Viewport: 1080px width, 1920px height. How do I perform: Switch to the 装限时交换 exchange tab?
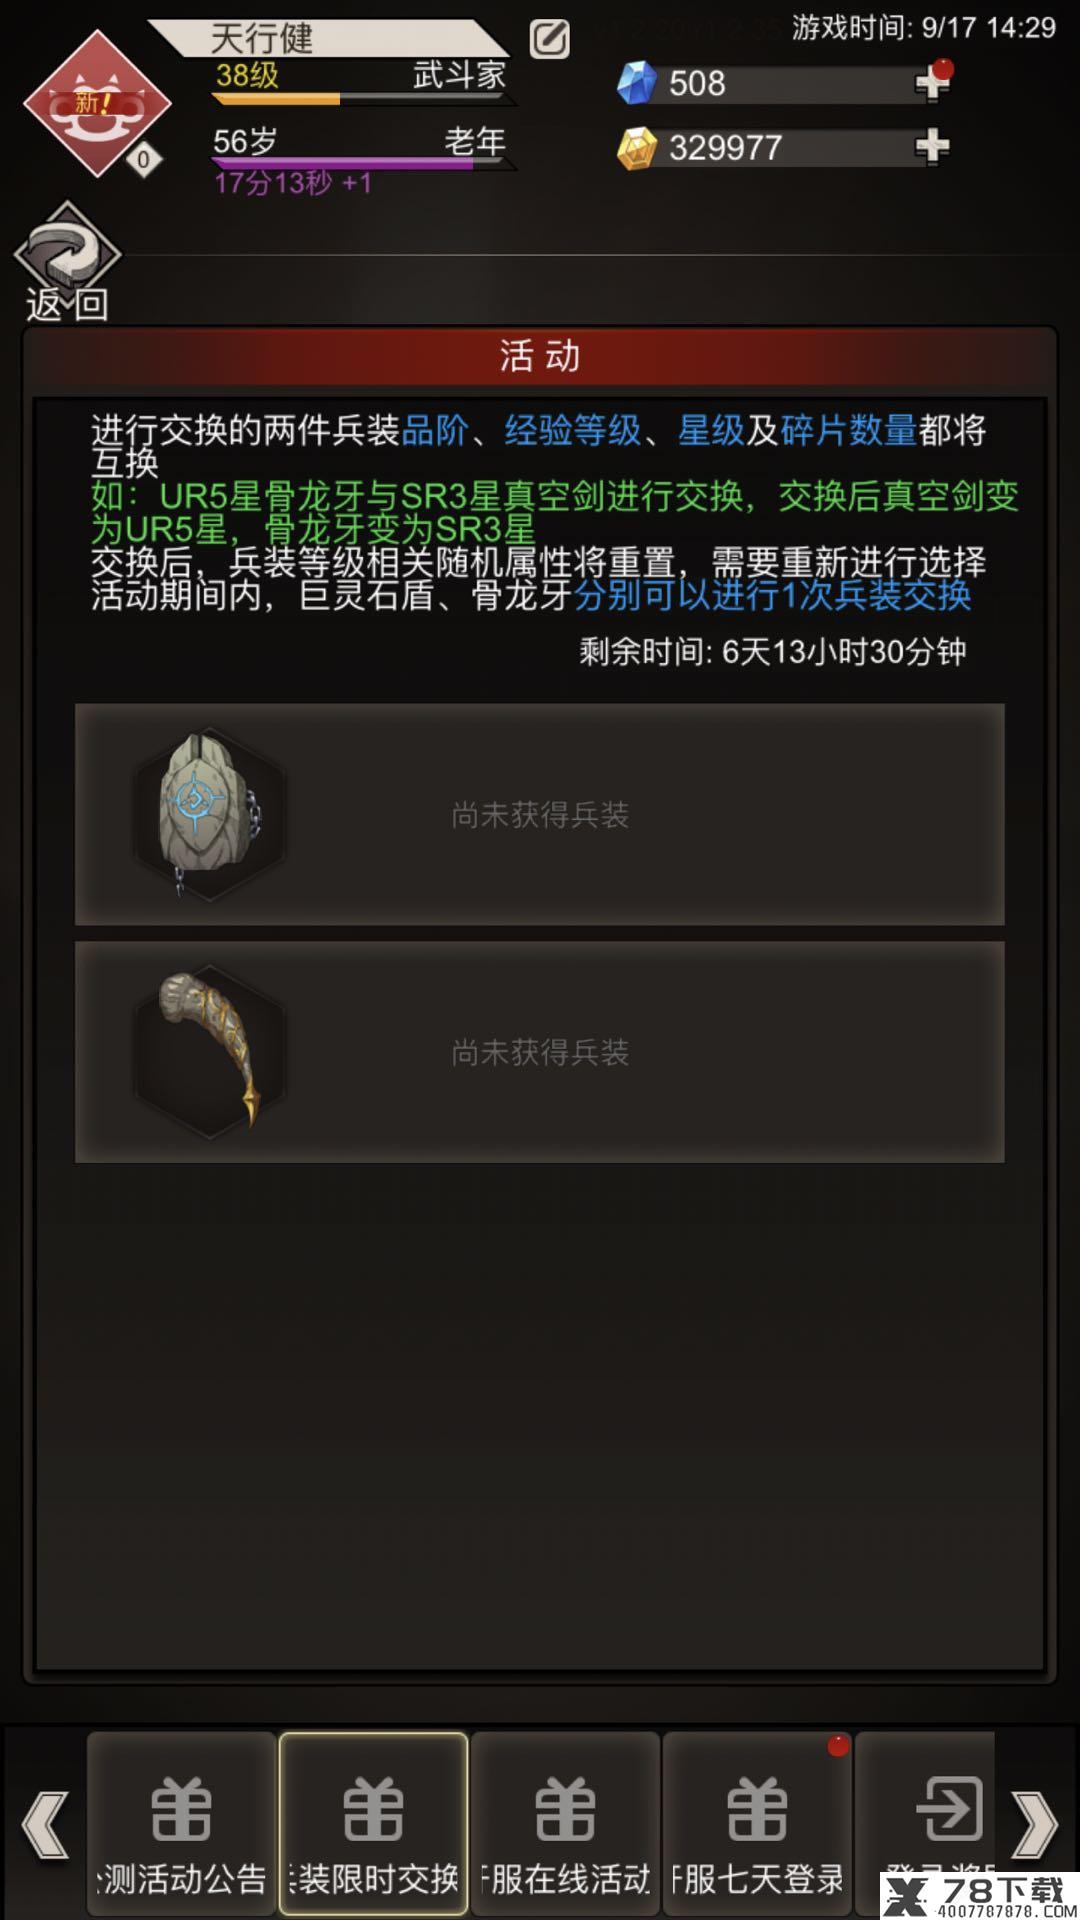(x=373, y=1823)
